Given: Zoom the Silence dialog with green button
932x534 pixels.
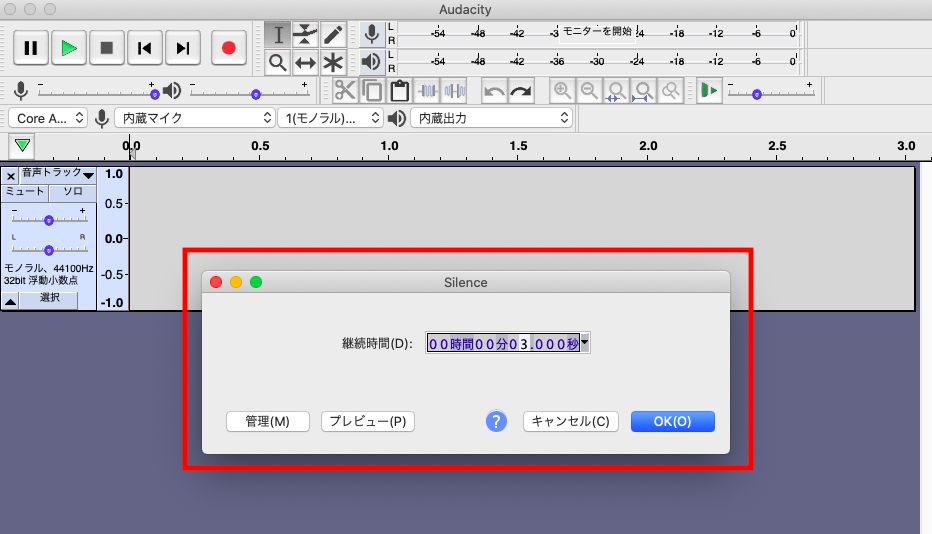Looking at the screenshot, I should point(256,282).
